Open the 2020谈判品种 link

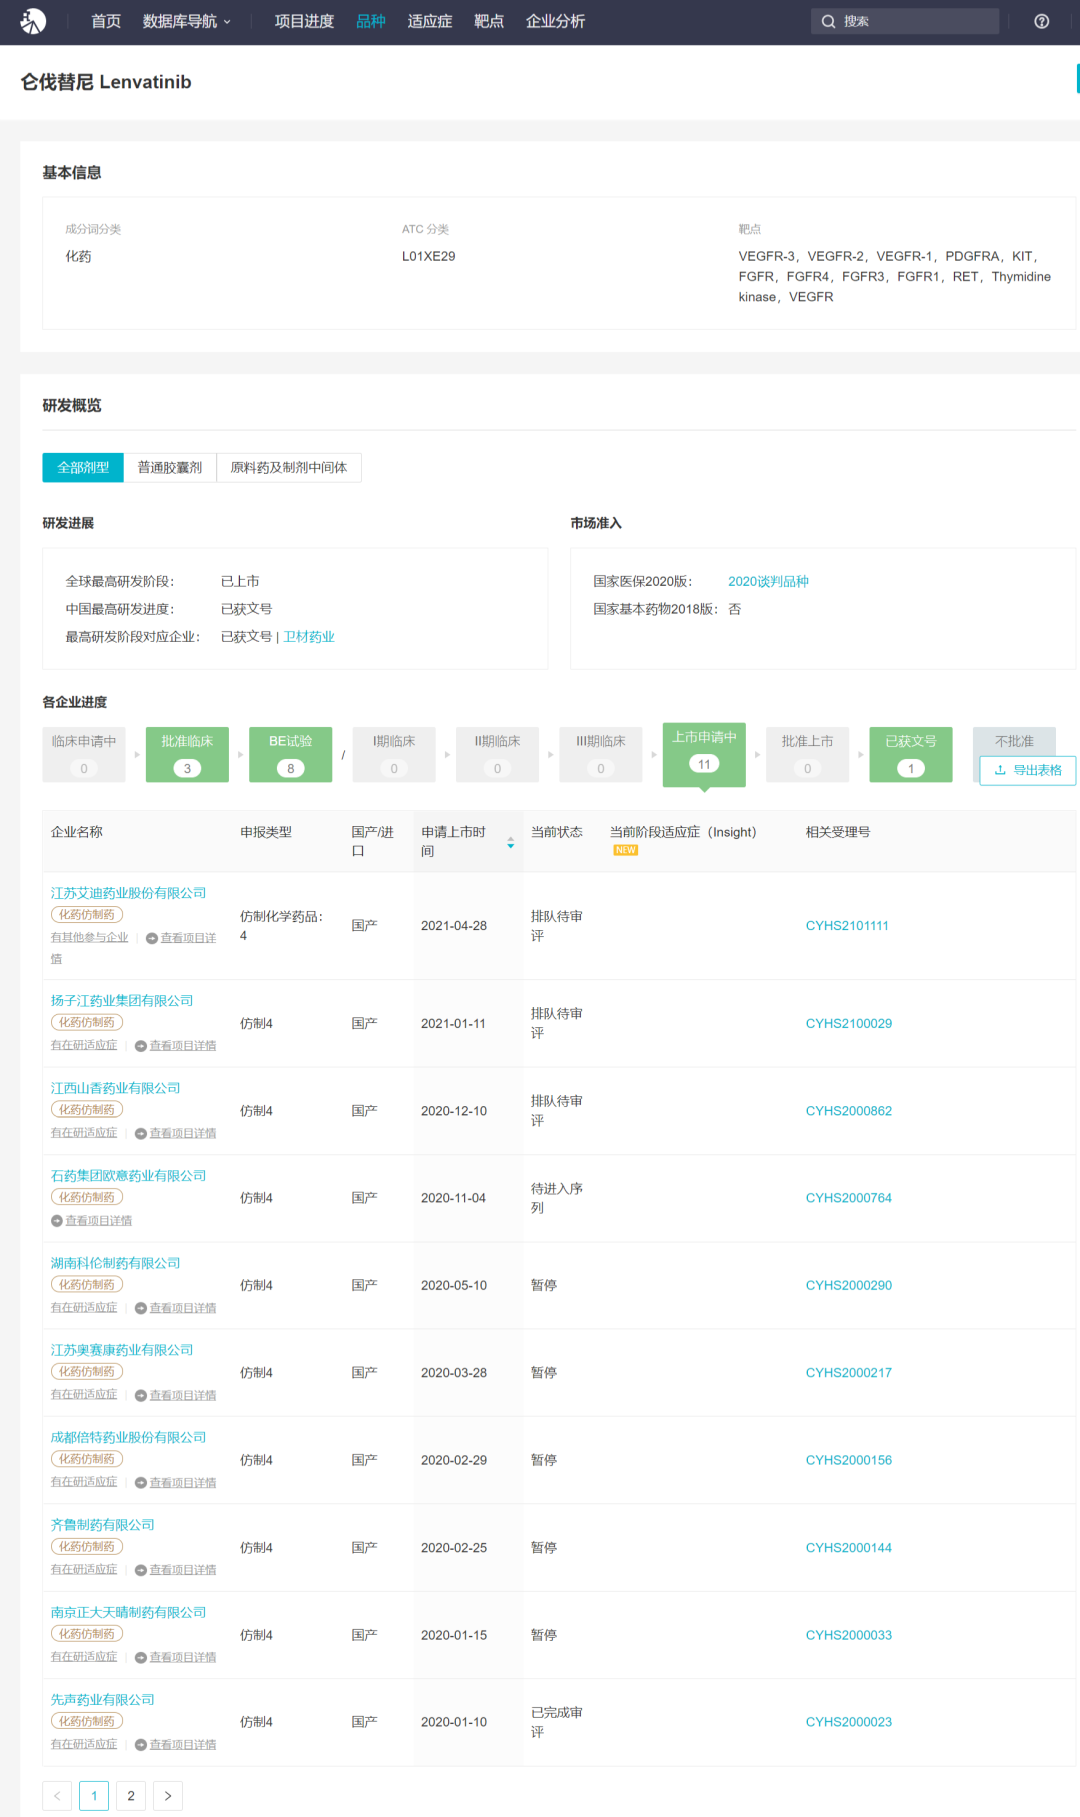[x=768, y=581]
